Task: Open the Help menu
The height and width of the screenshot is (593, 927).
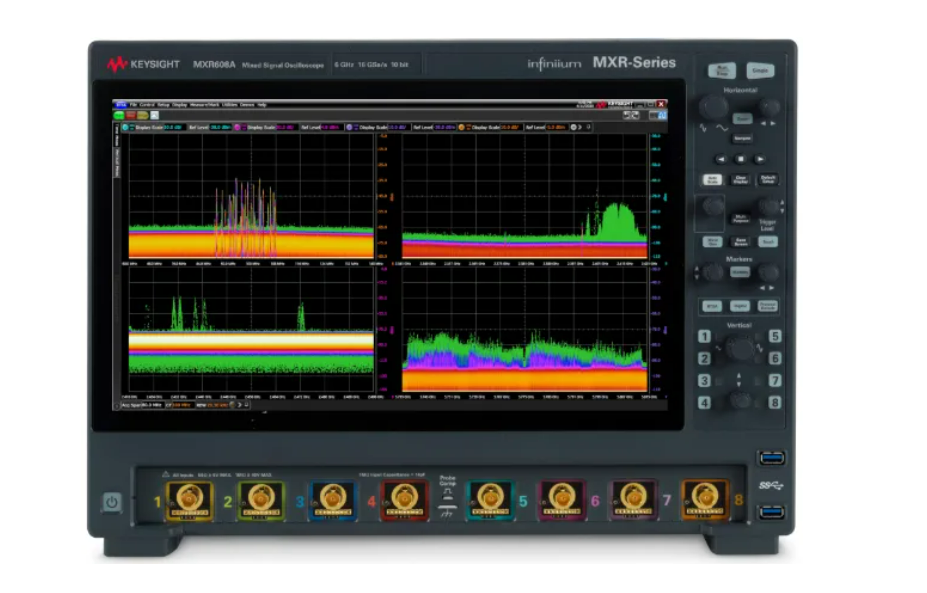Action: (x=262, y=105)
